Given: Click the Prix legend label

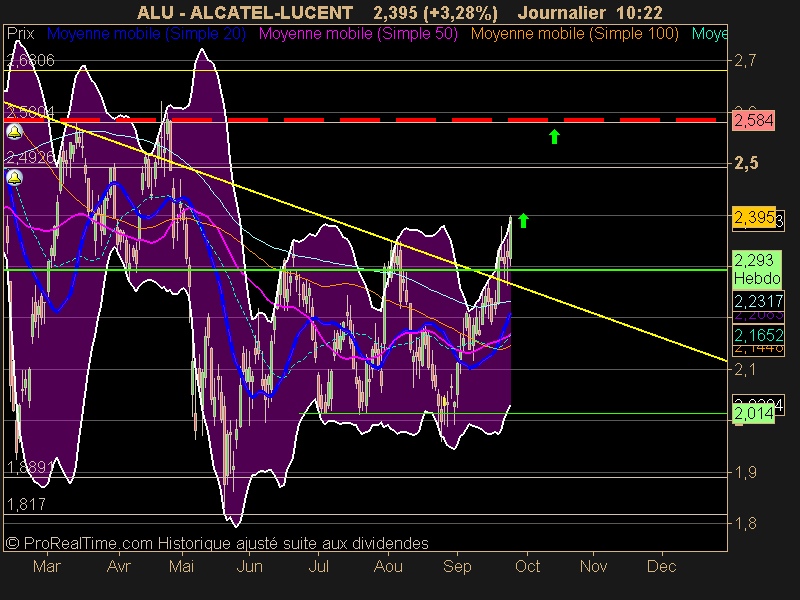Looking at the screenshot, I should (x=20, y=34).
